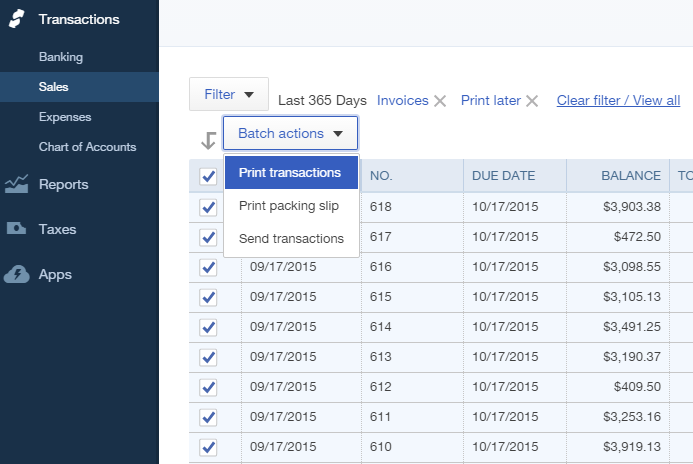The image size is (693, 464).
Task: Toggle the select-all checkbox in header
Action: point(208,176)
